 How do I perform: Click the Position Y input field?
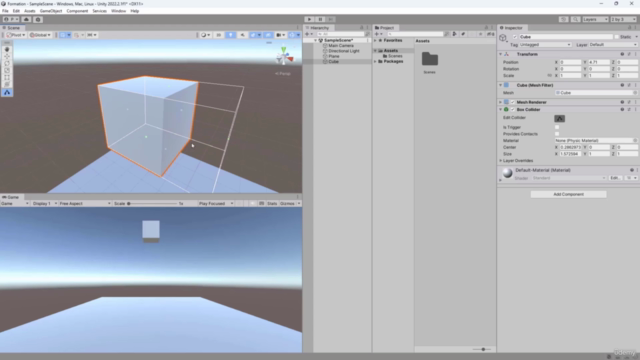click(599, 62)
